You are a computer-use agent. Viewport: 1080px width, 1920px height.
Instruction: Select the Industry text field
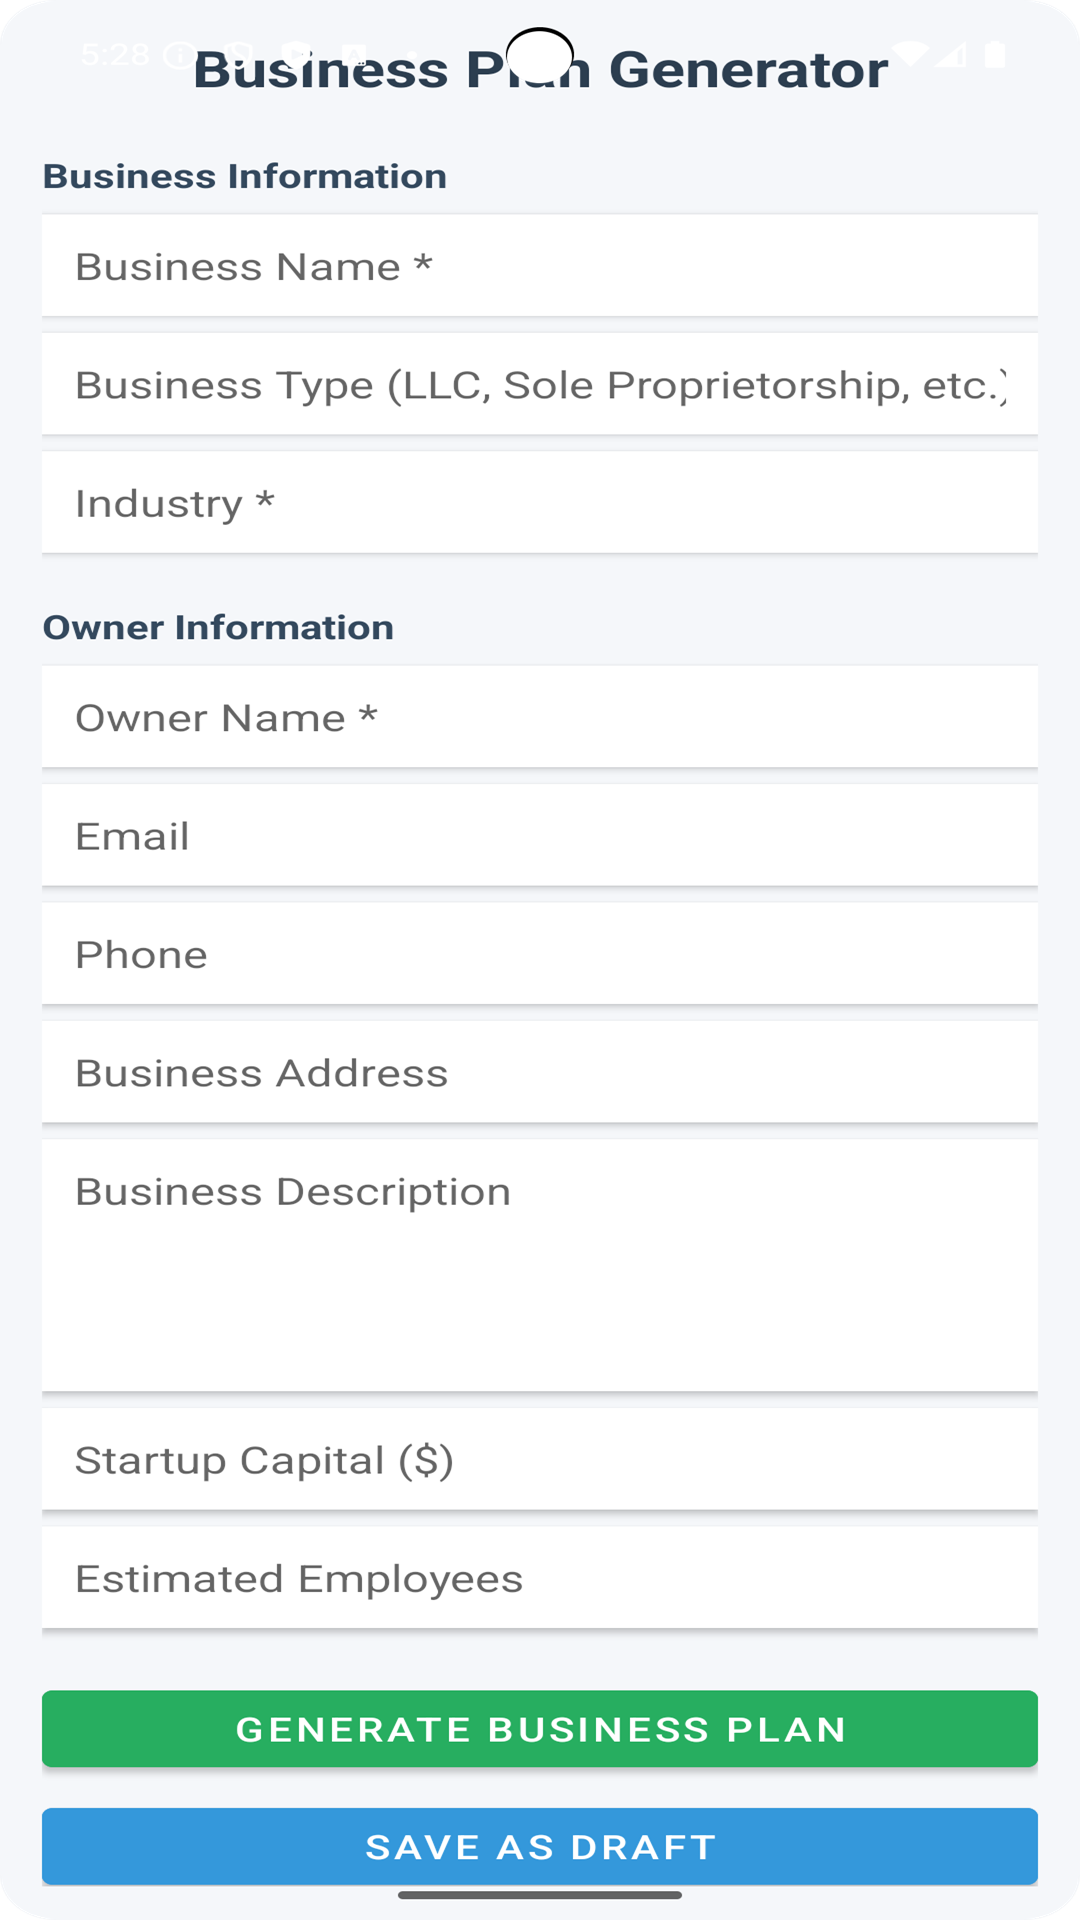click(540, 503)
